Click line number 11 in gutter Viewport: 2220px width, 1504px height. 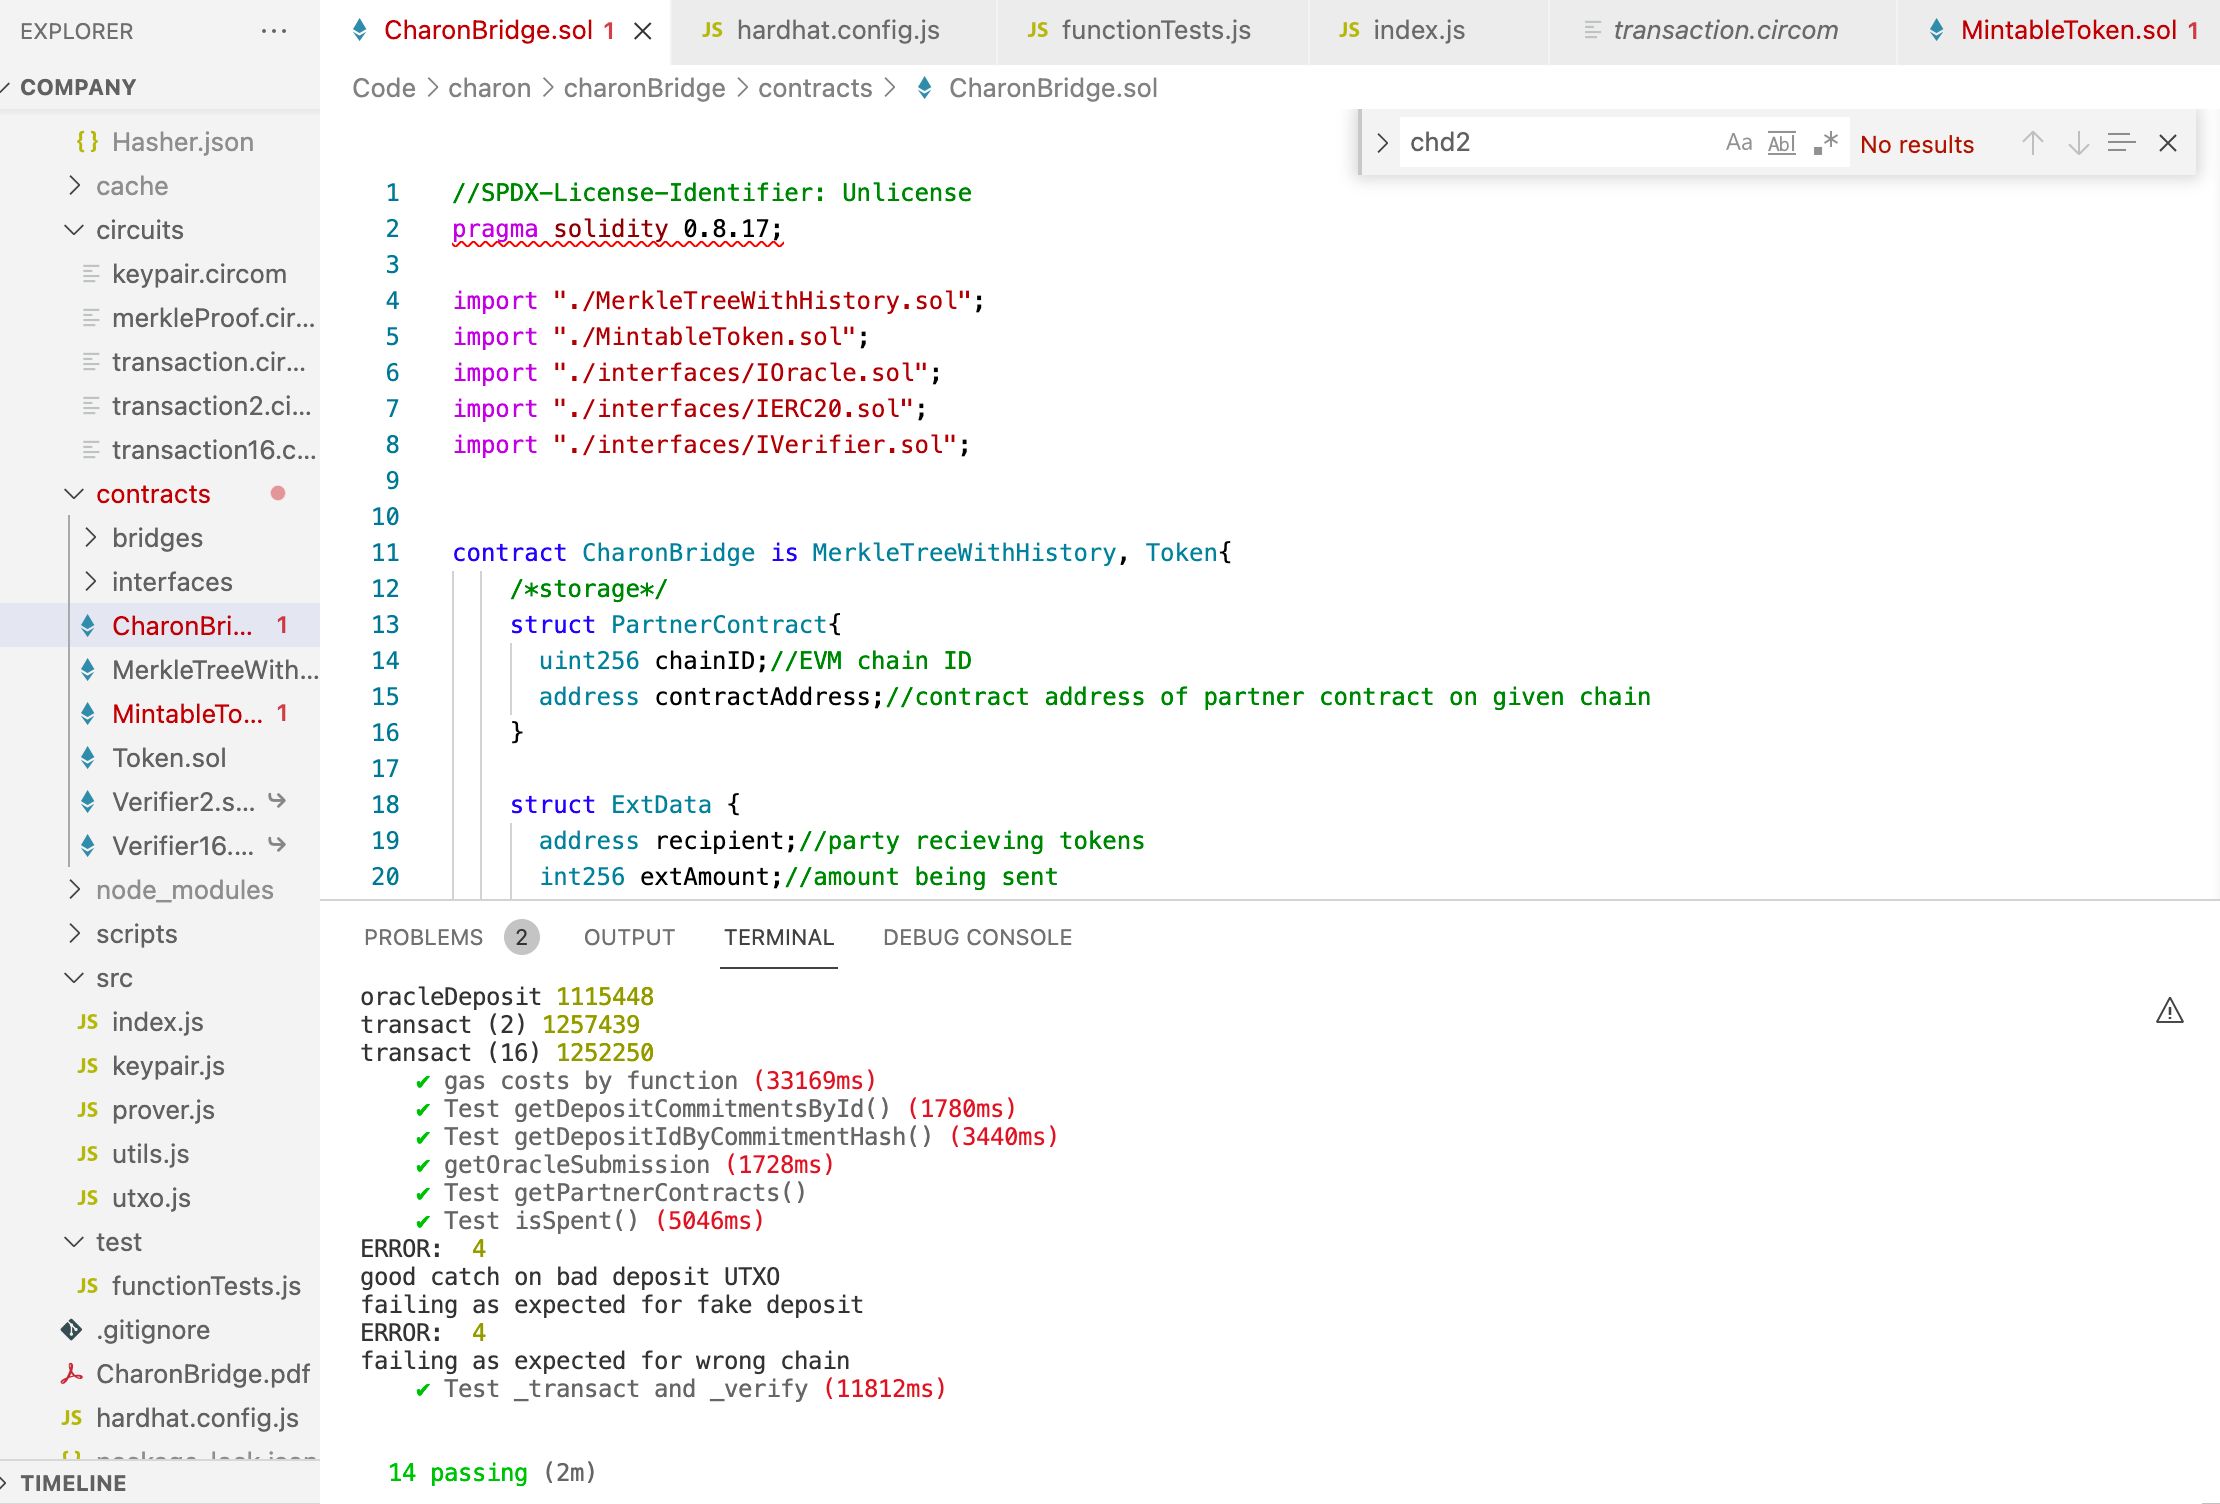[x=386, y=553]
